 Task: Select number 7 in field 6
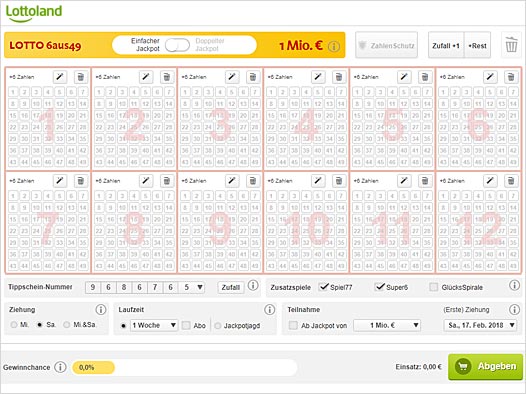[x=513, y=92]
